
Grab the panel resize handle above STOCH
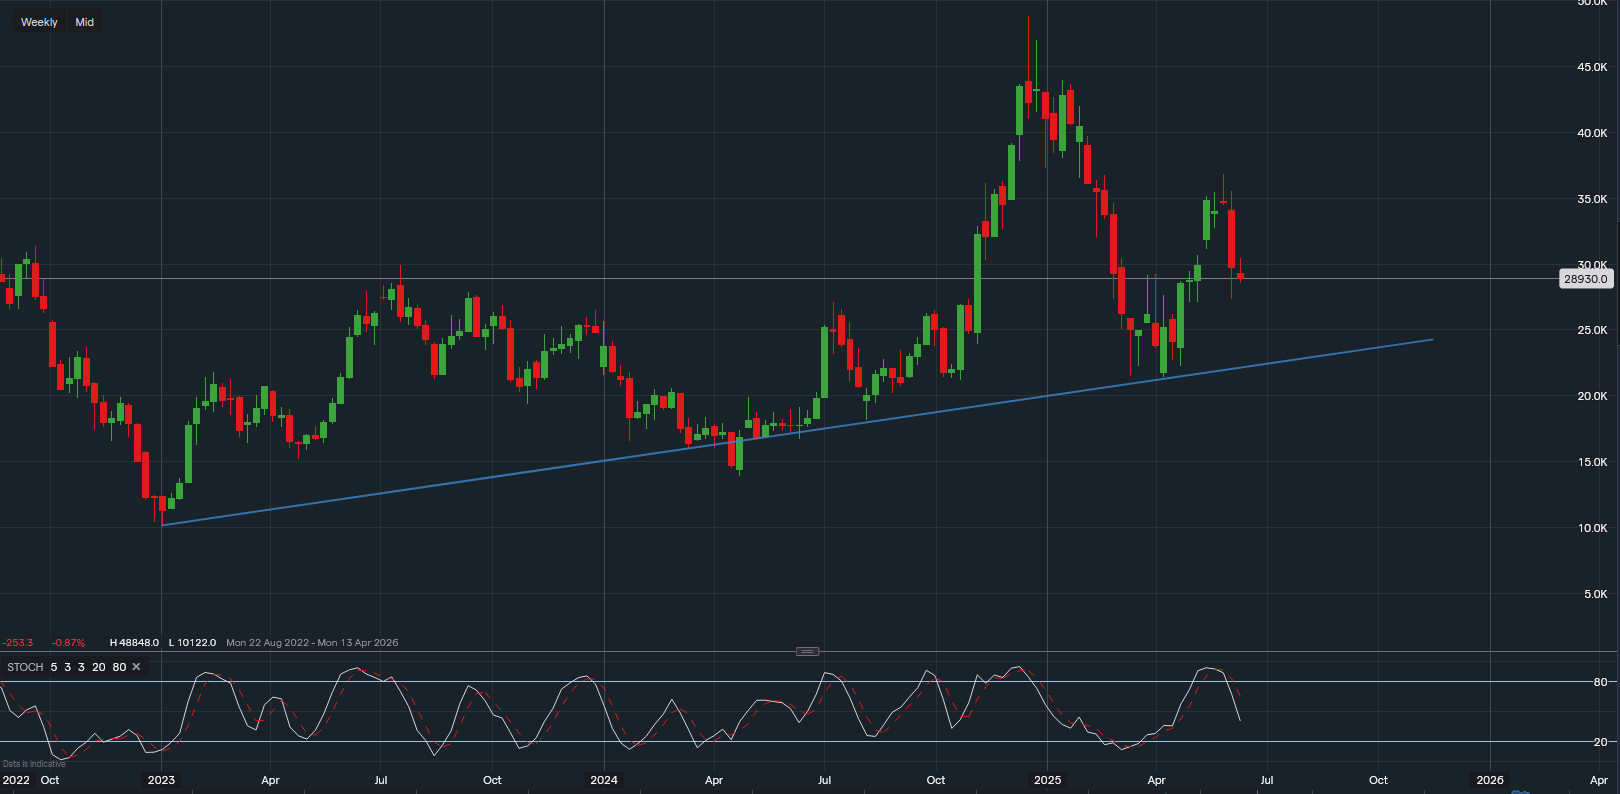[808, 652]
